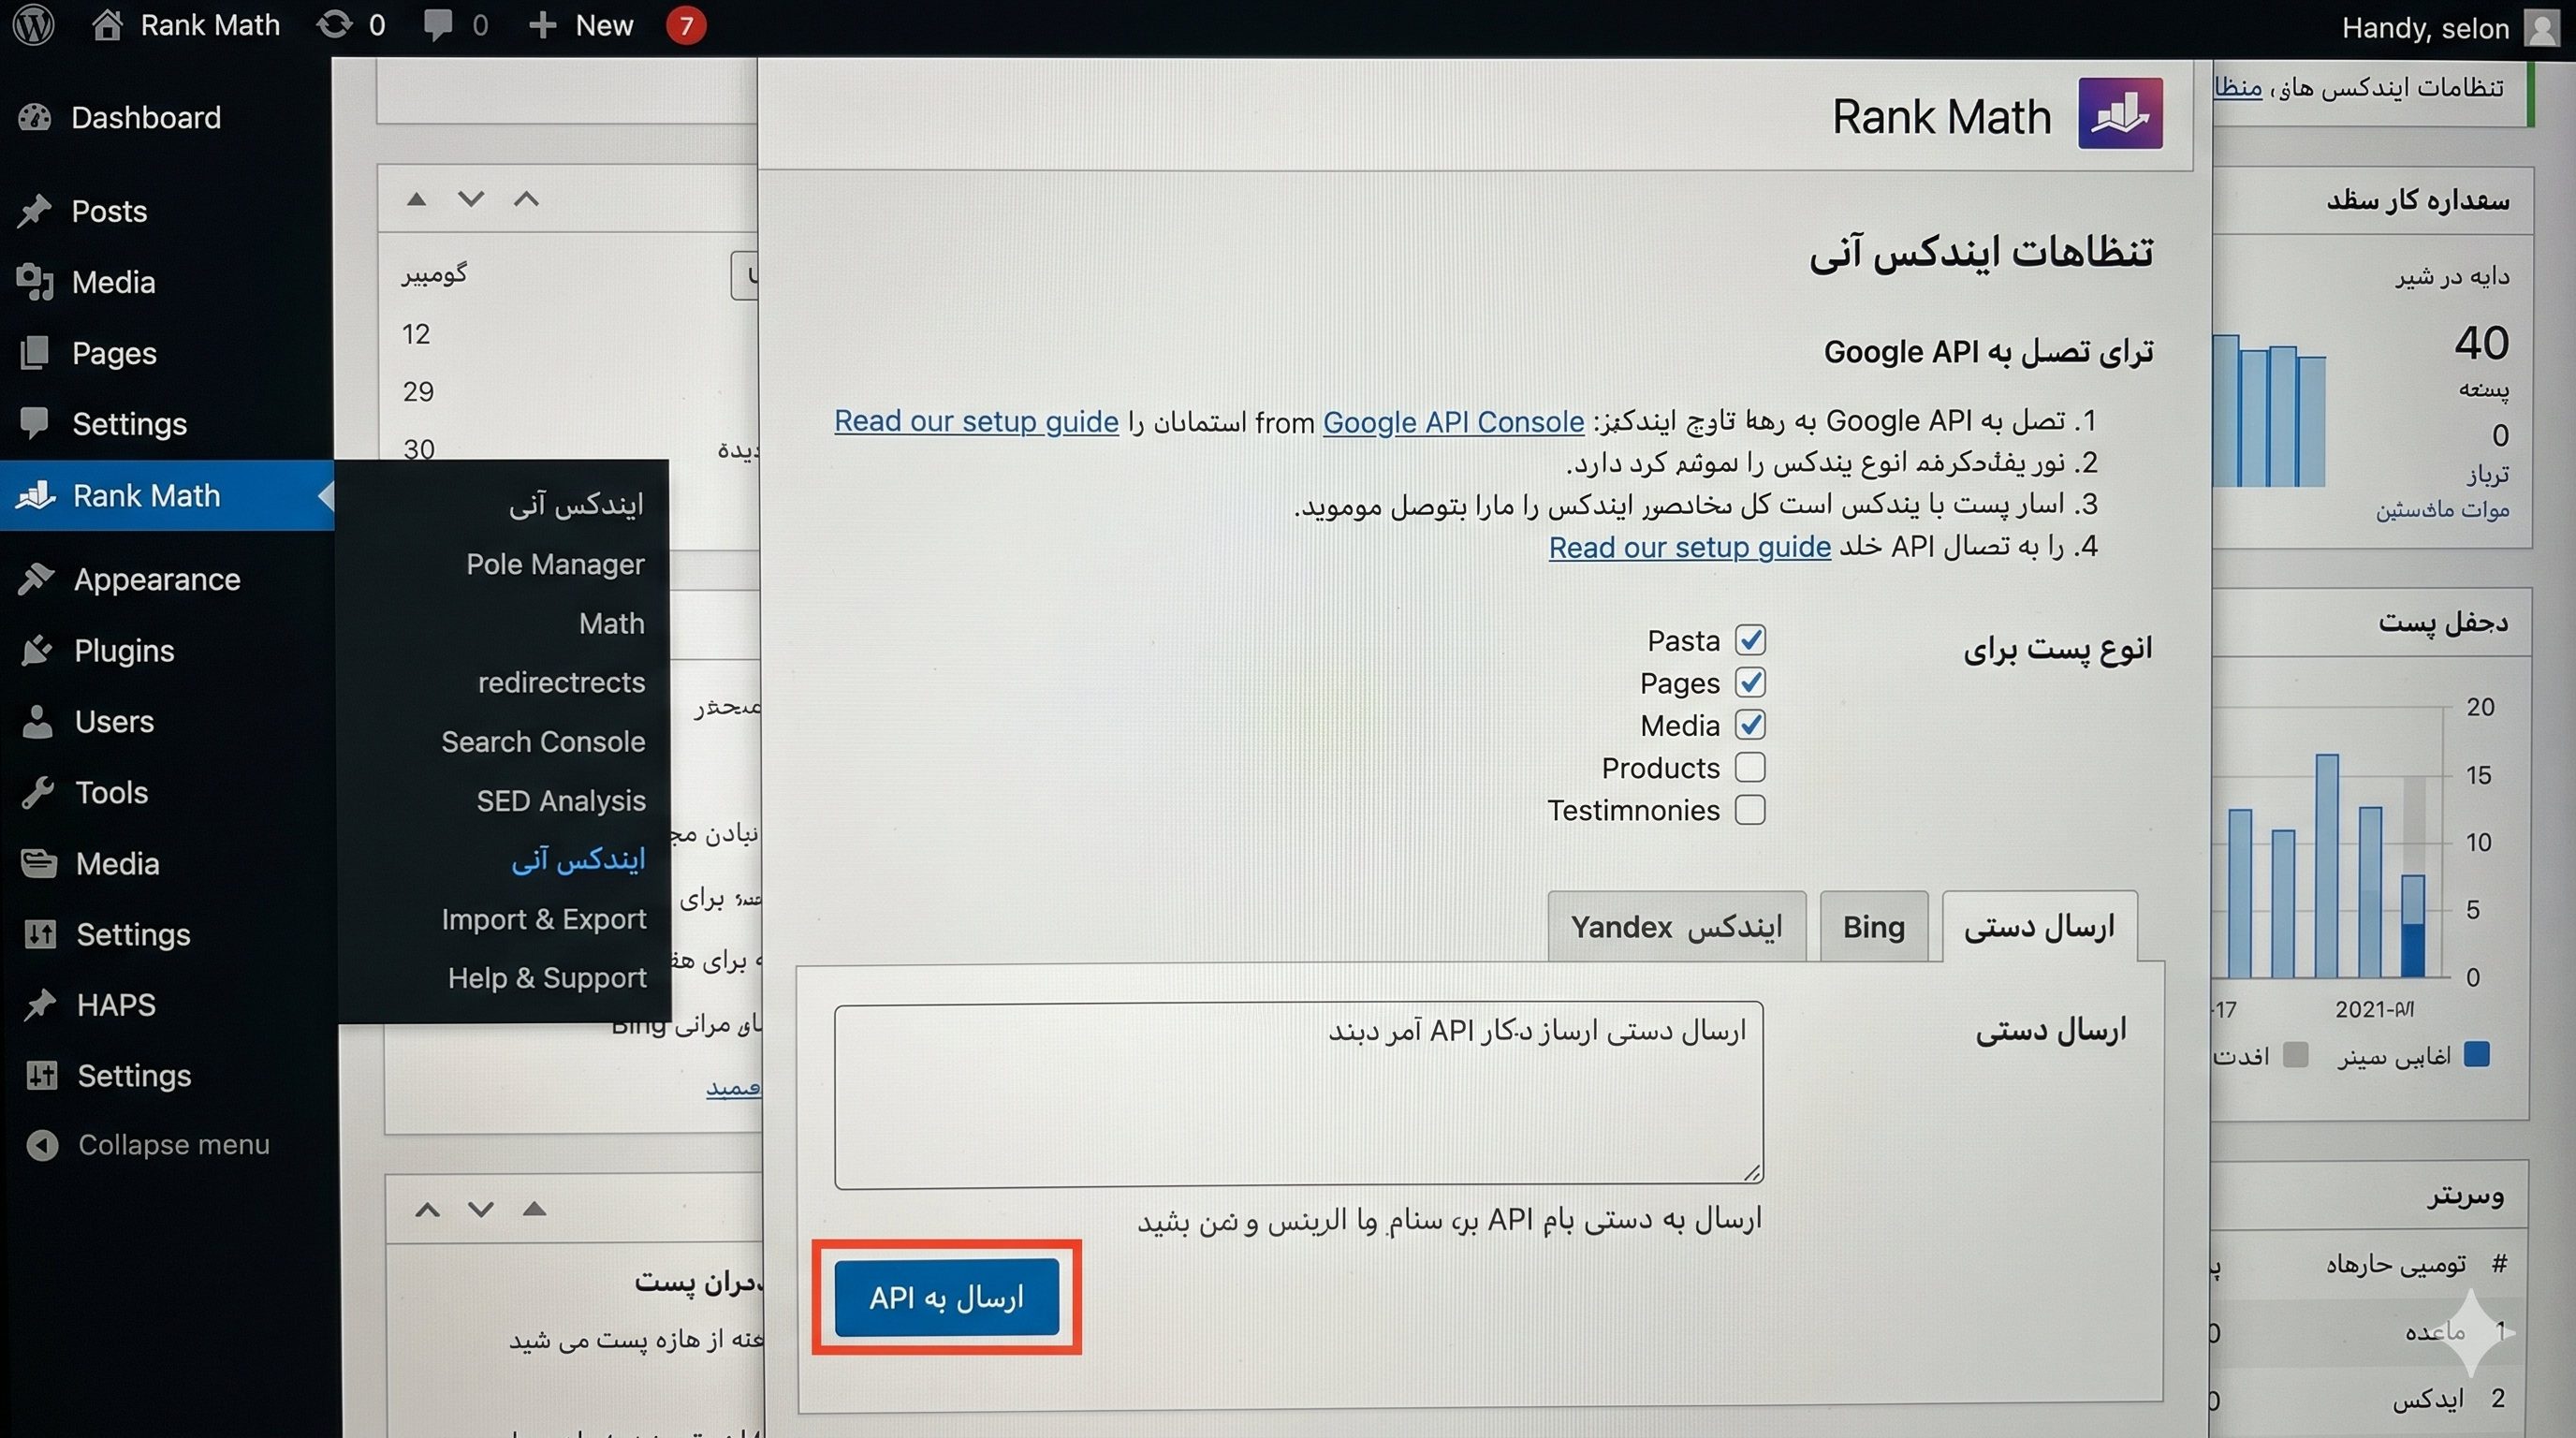Click the gray legend swatch in chart
Viewport: 2576px width, 1438px height.
(x=2296, y=1054)
